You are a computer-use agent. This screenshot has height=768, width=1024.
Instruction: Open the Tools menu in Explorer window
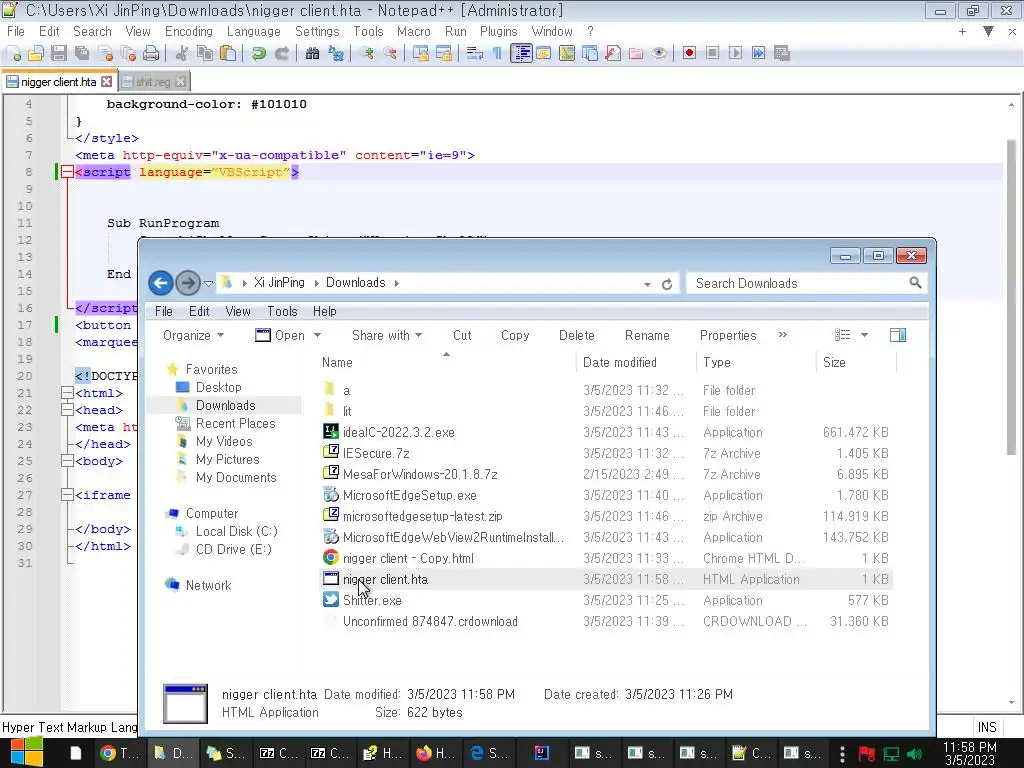pos(282,312)
